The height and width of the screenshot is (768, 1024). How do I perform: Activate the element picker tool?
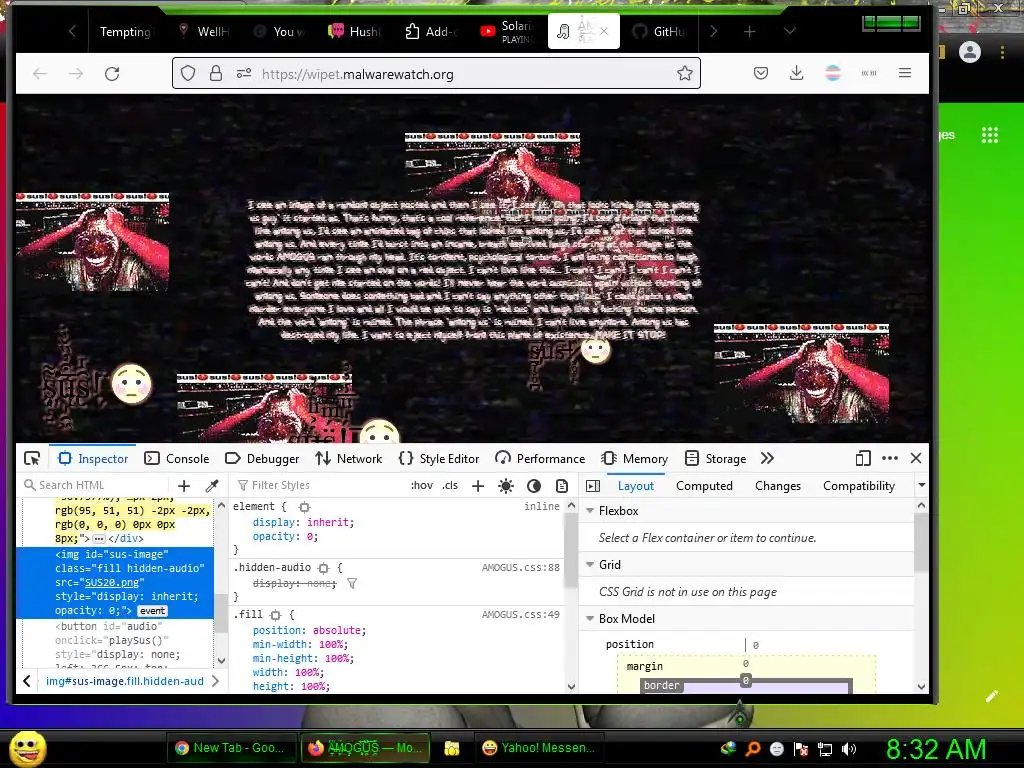[32, 458]
